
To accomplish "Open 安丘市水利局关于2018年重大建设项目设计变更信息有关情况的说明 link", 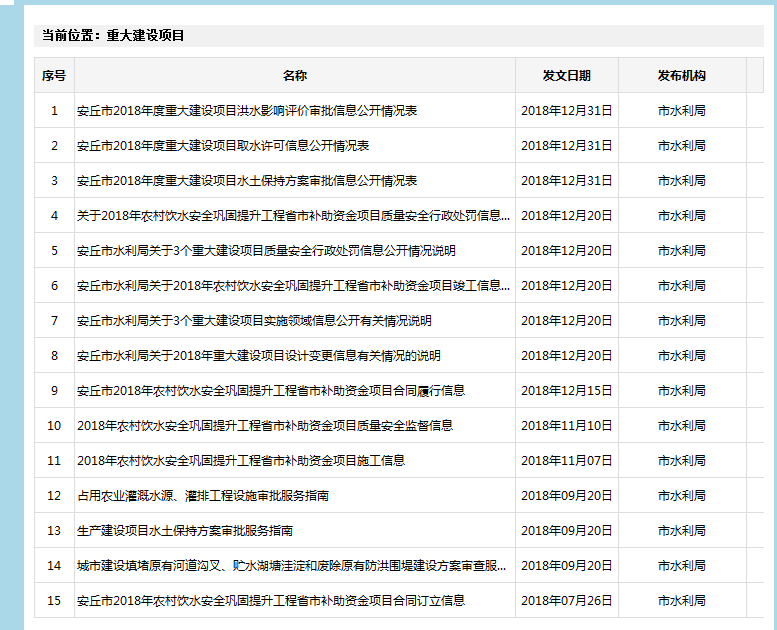I will (259, 356).
